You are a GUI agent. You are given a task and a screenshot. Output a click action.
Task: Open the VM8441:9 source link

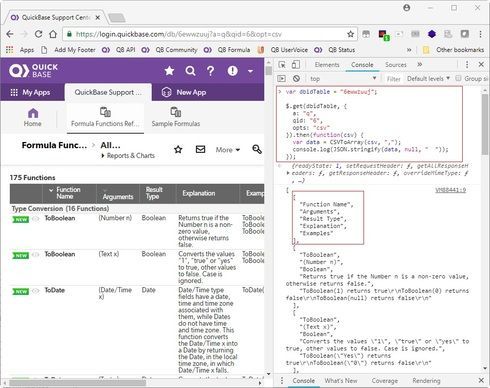tap(450, 190)
